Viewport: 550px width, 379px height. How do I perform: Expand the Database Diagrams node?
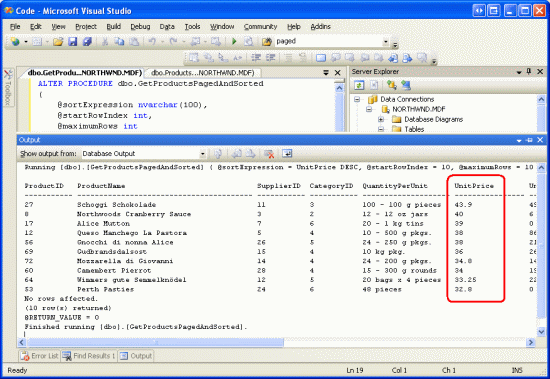pyautogui.click(x=381, y=119)
